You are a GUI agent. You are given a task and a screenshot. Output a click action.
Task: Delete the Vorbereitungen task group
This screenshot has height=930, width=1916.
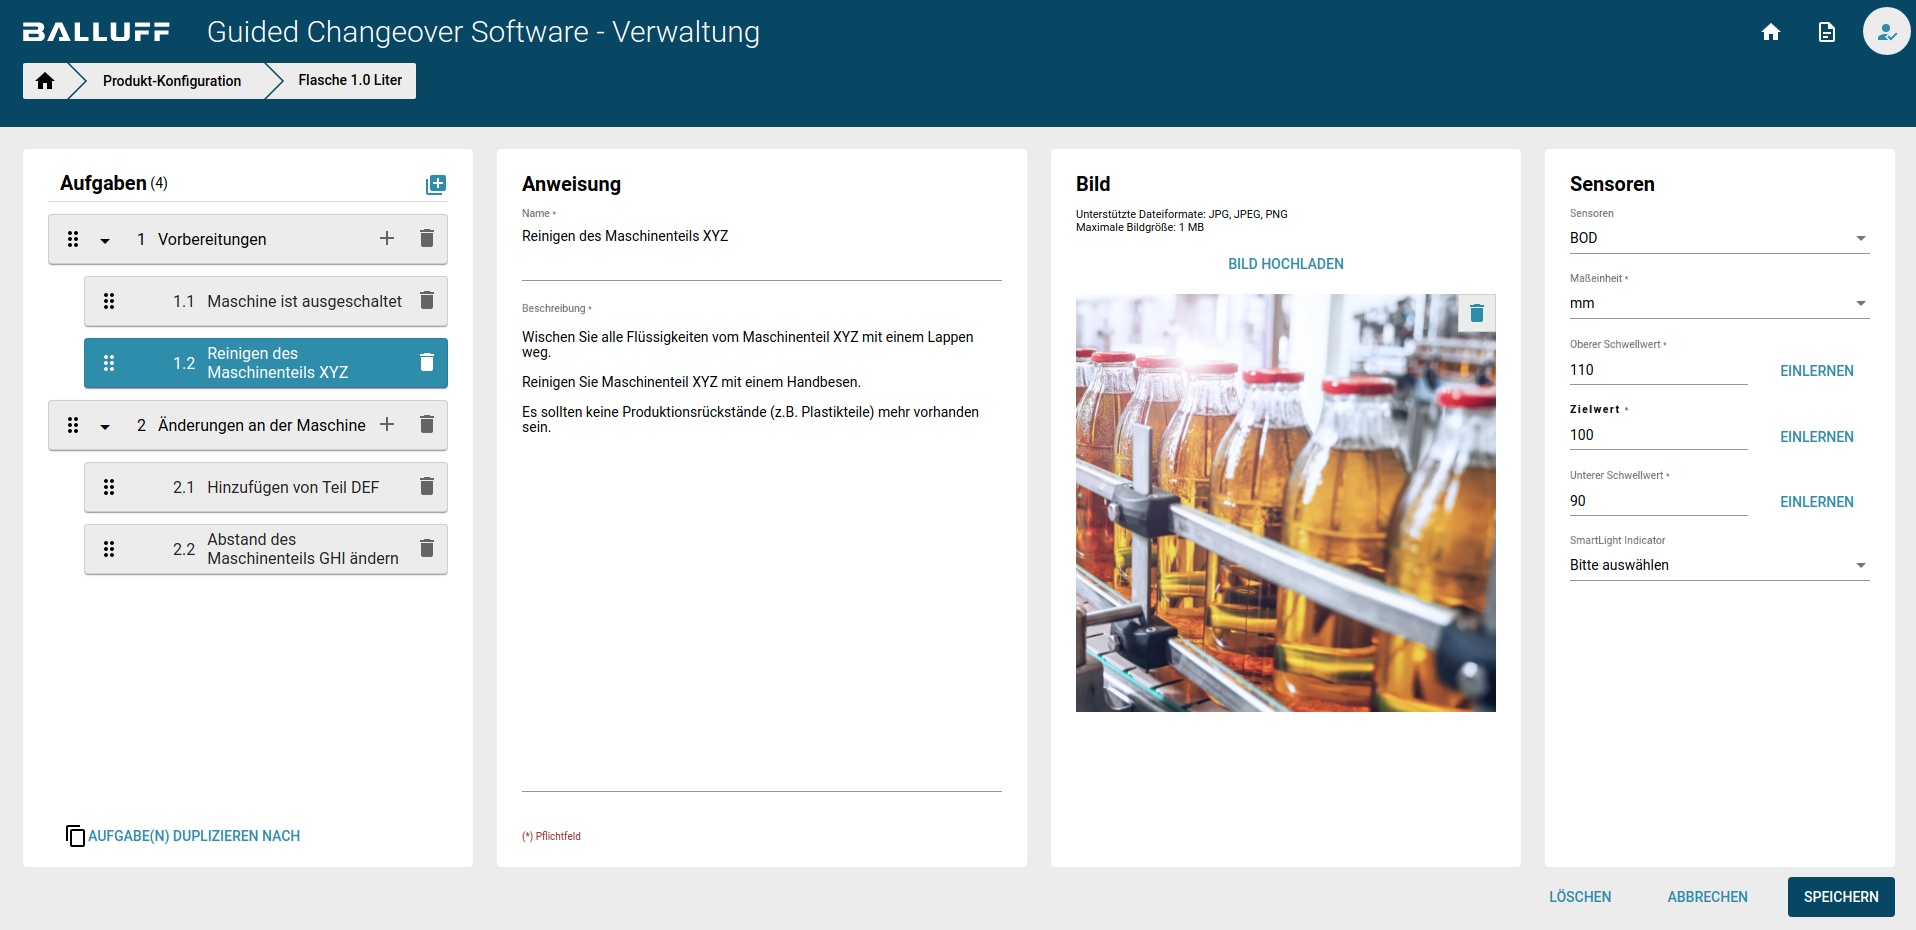(x=427, y=239)
